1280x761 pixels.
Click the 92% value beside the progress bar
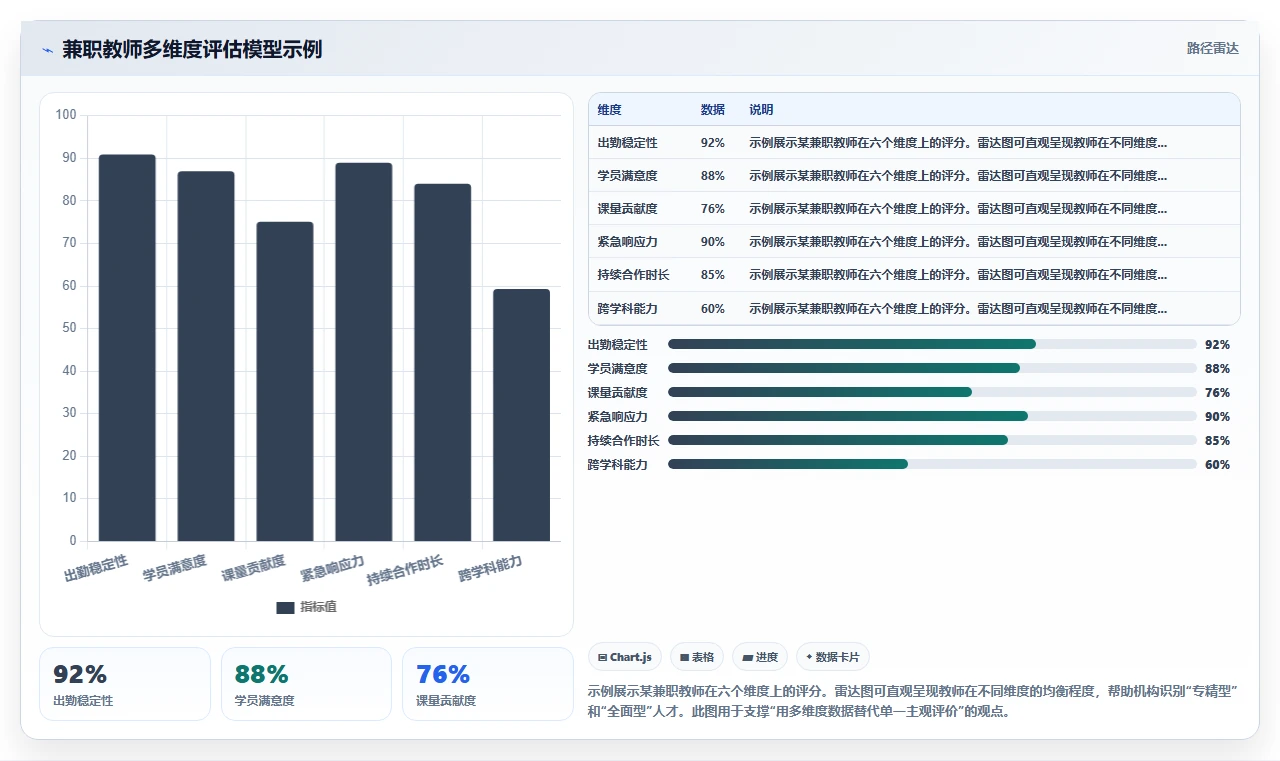tap(1217, 345)
